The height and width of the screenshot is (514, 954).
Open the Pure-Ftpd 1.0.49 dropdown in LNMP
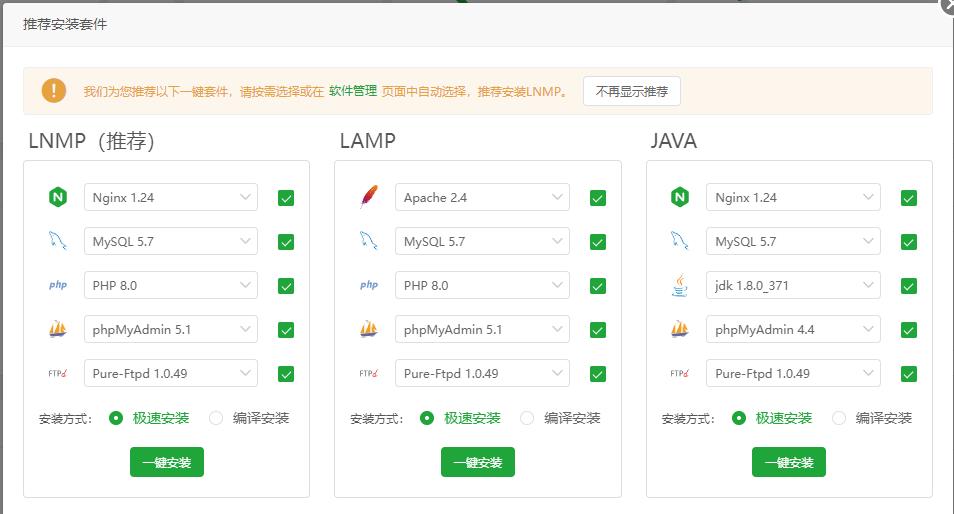[171, 373]
